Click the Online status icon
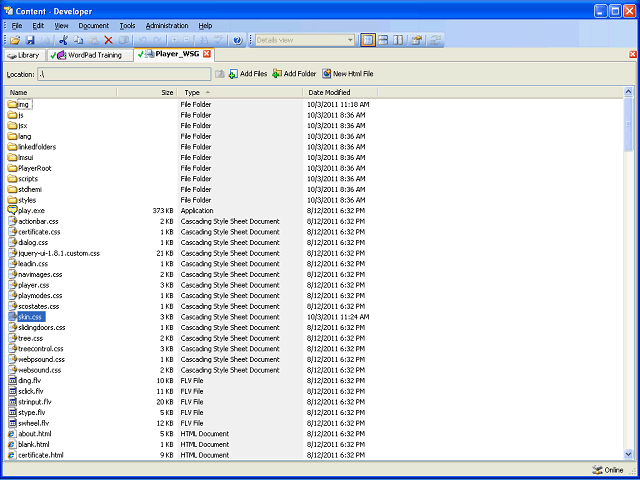This screenshot has height=480, width=640. pyautogui.click(x=597, y=470)
